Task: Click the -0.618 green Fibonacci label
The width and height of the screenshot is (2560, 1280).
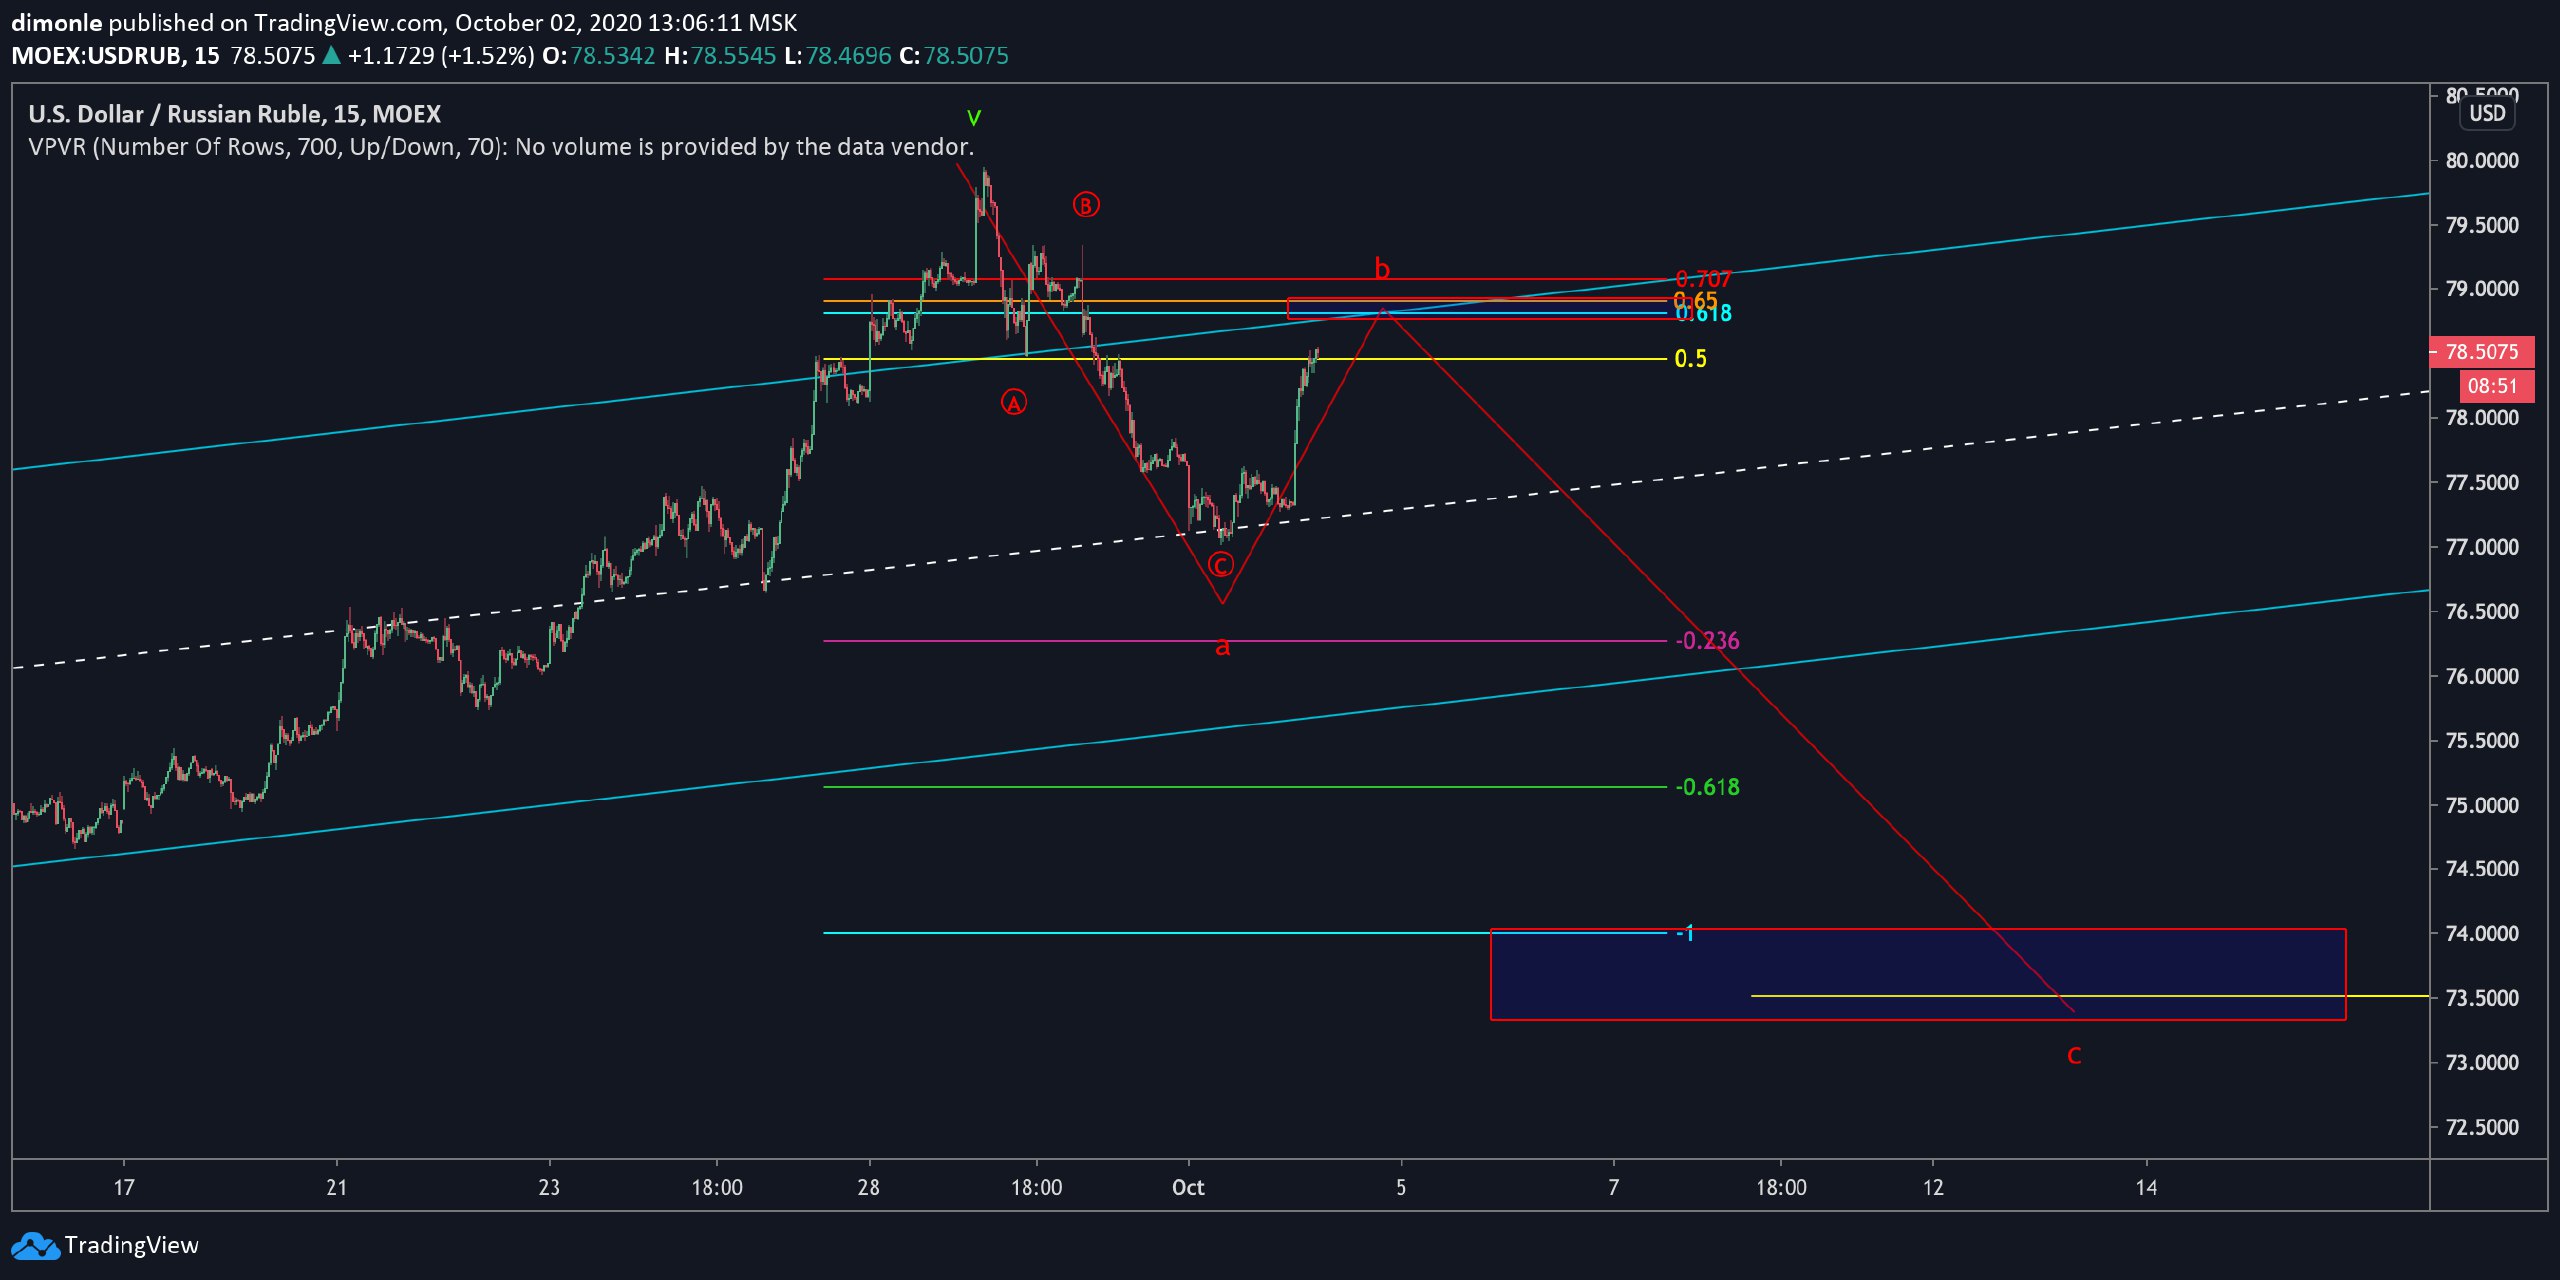Action: tap(1707, 787)
